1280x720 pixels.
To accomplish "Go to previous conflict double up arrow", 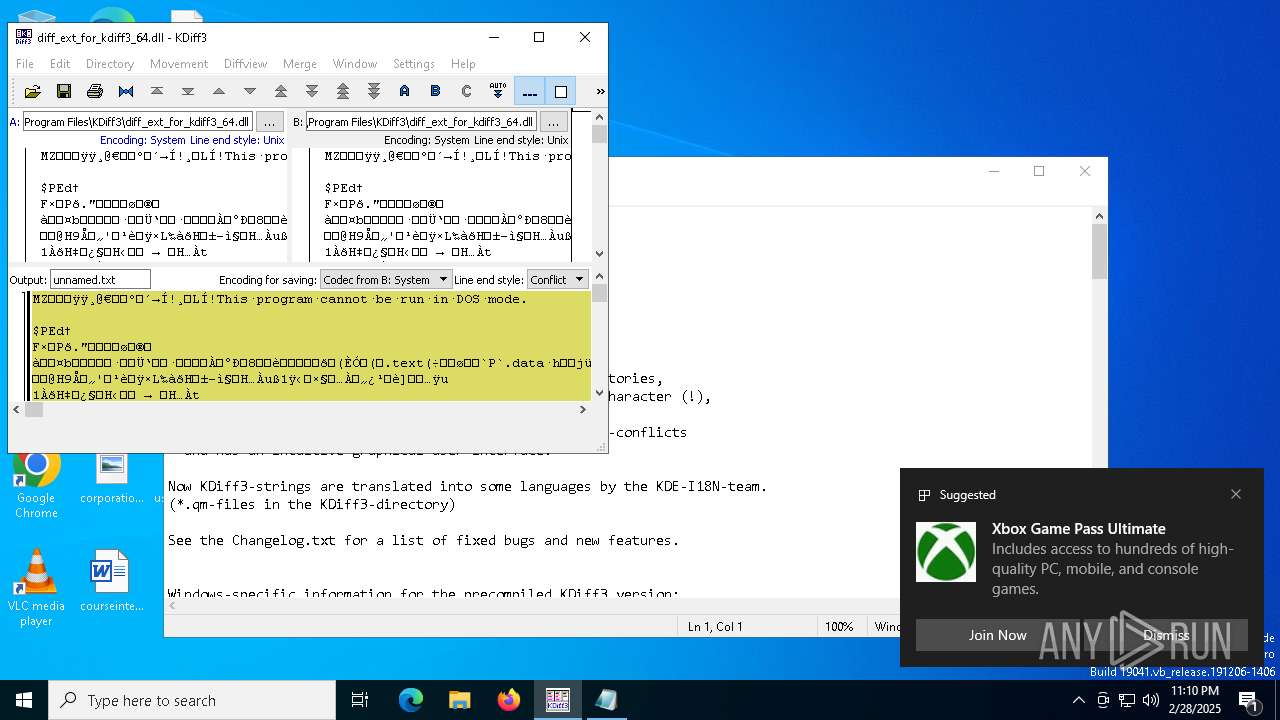I will [x=281, y=91].
